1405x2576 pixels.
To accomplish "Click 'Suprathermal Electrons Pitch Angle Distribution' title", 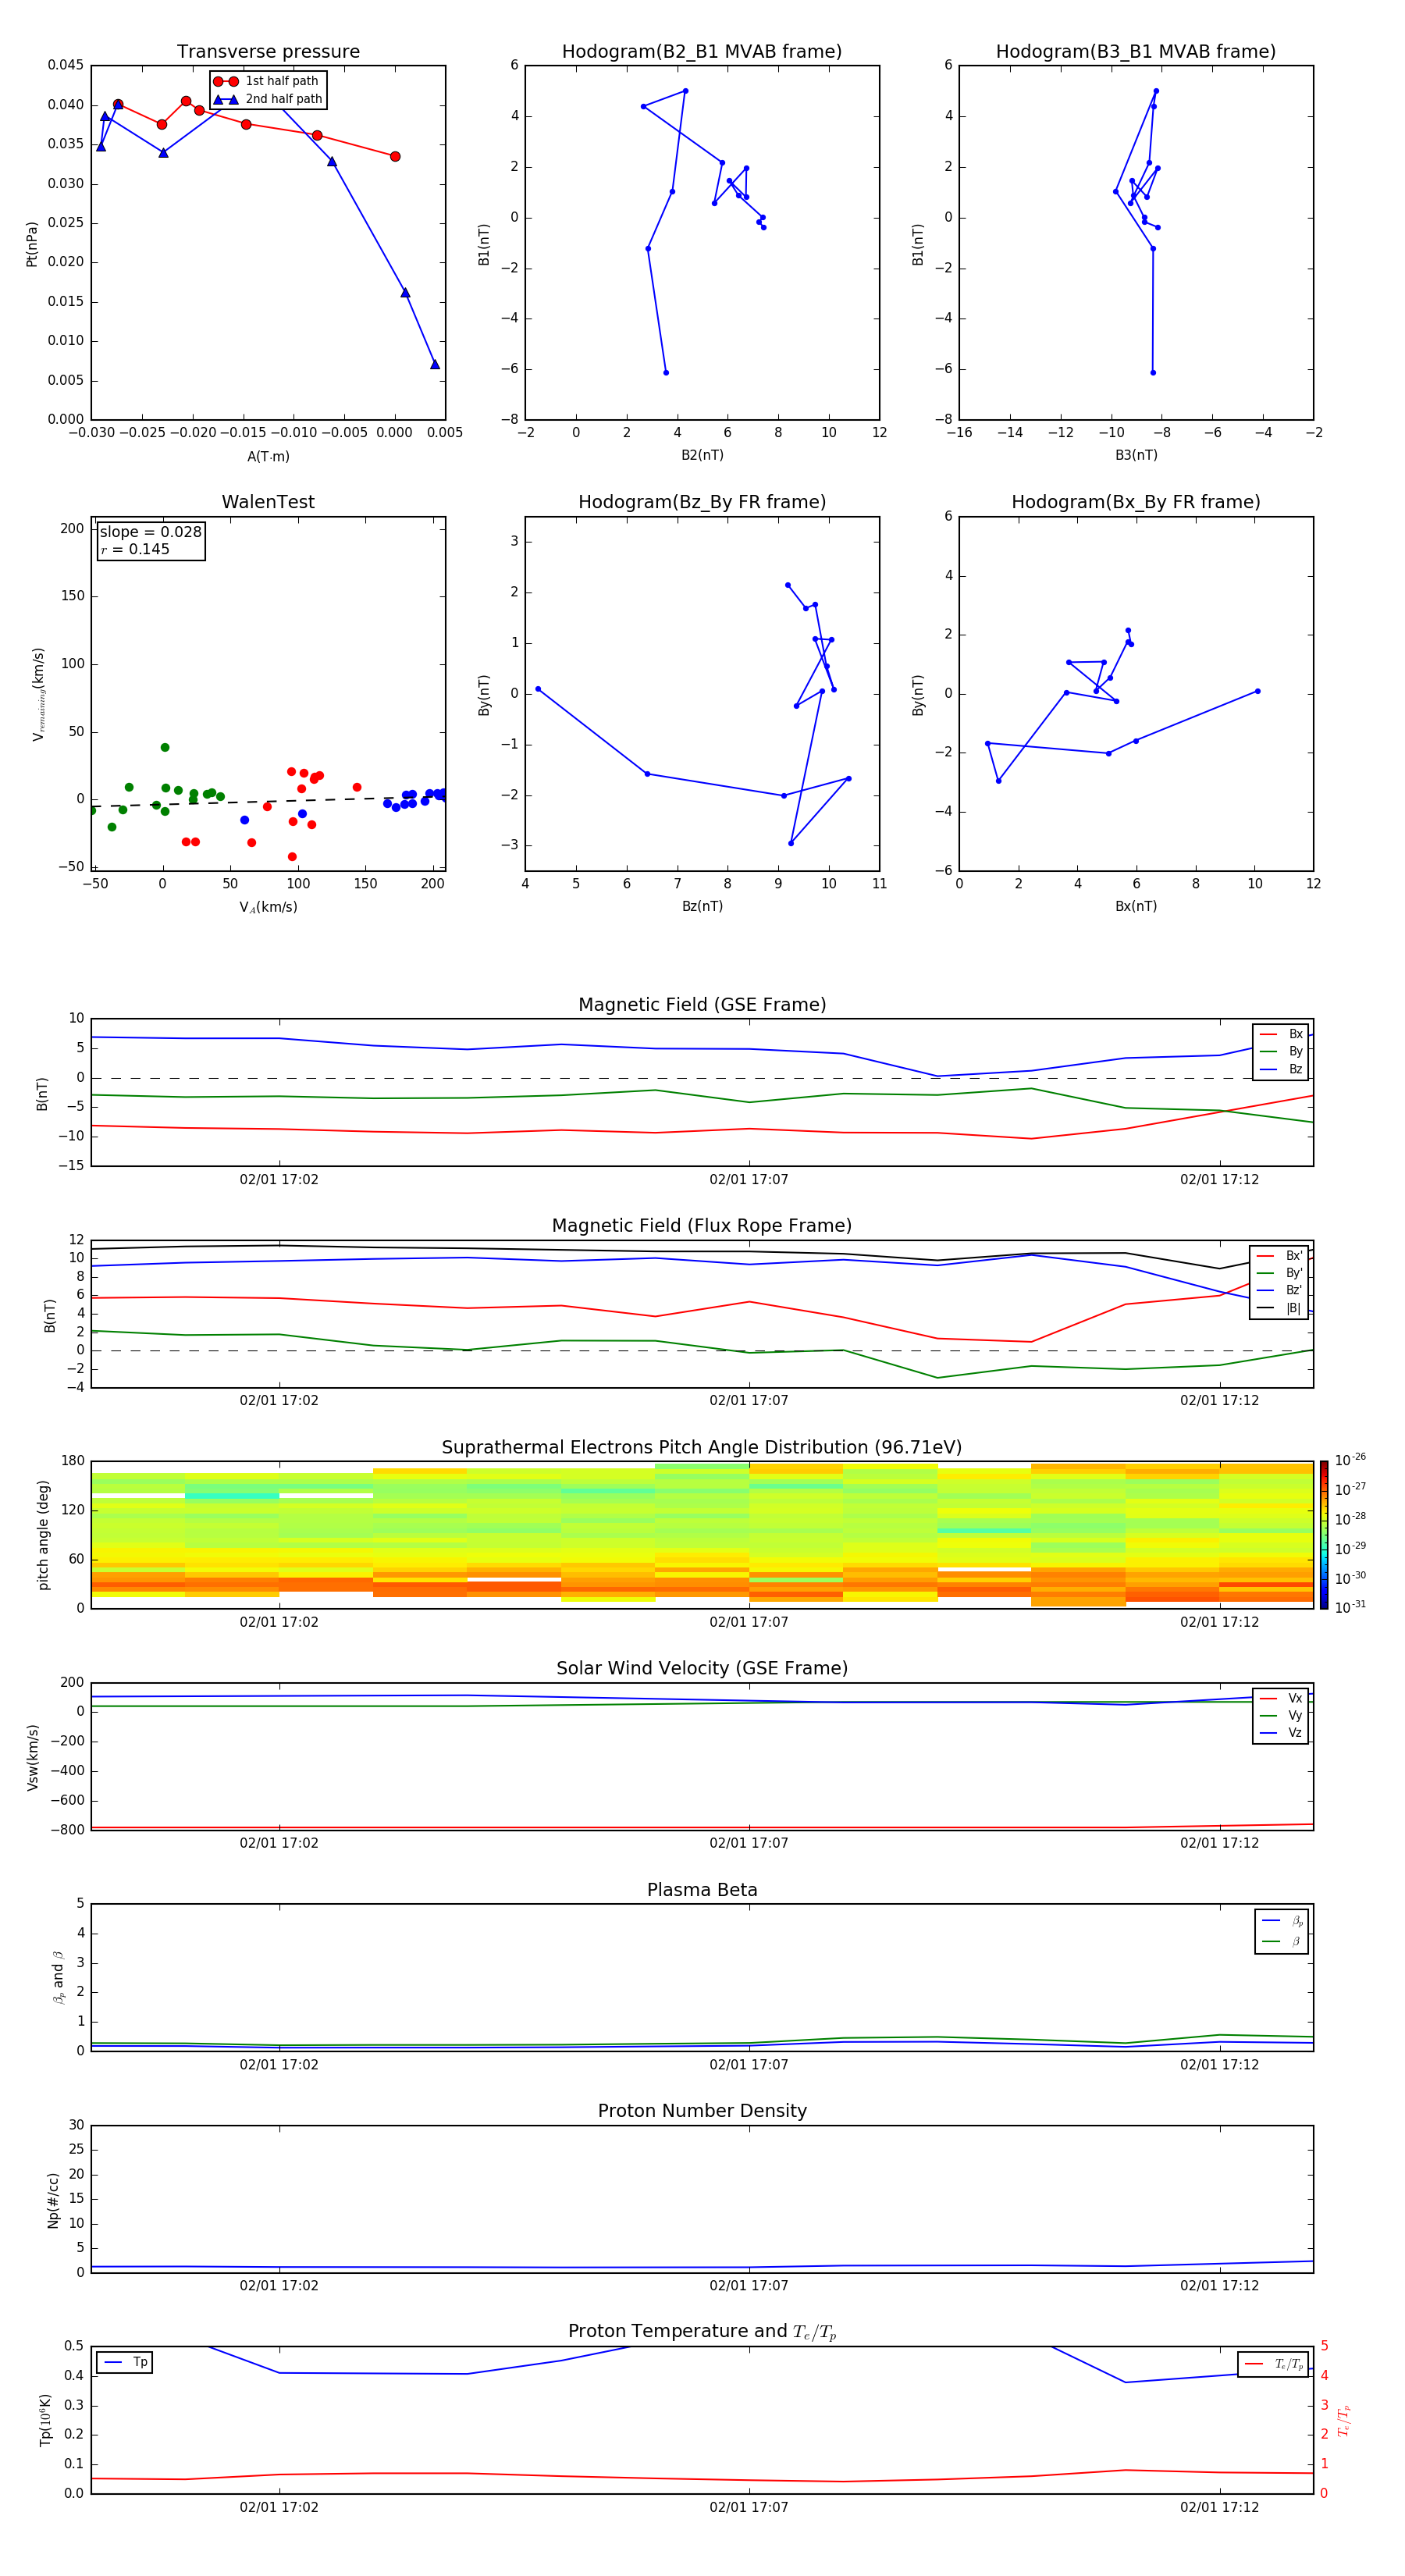I will pyautogui.click(x=702, y=1448).
